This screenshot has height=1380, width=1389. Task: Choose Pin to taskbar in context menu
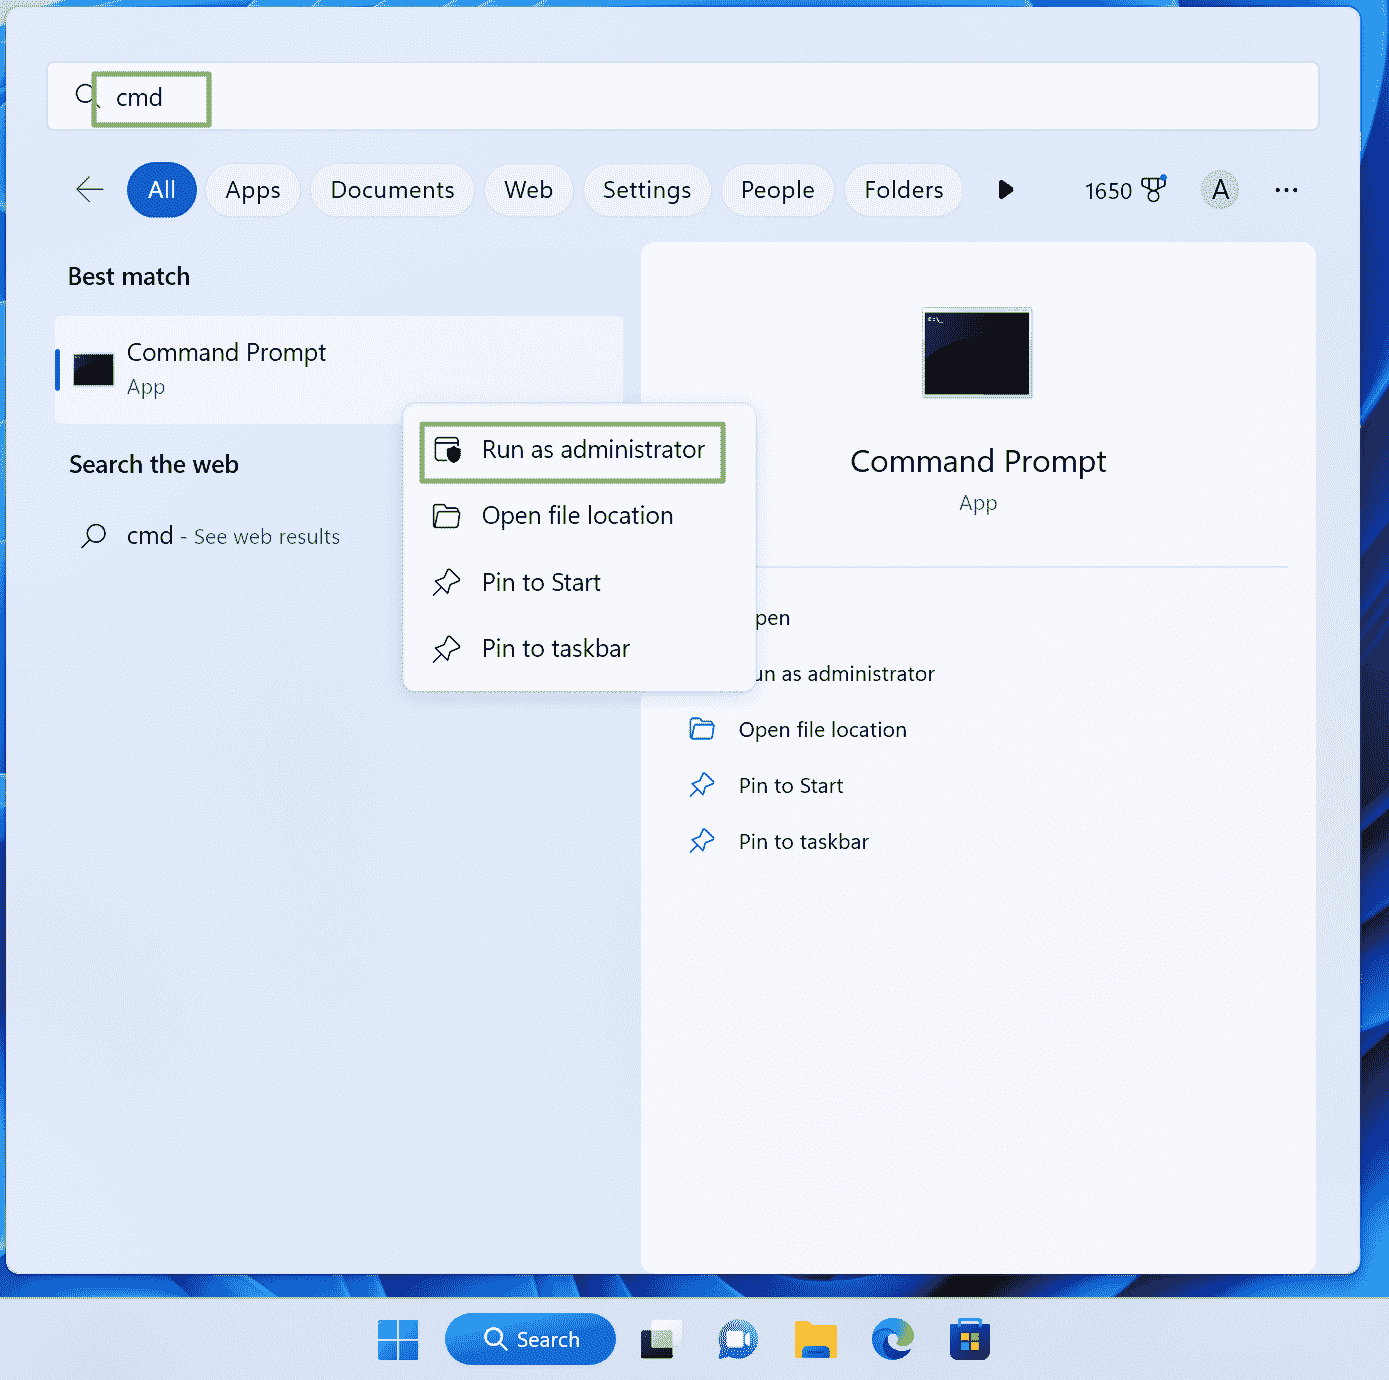tap(579, 648)
